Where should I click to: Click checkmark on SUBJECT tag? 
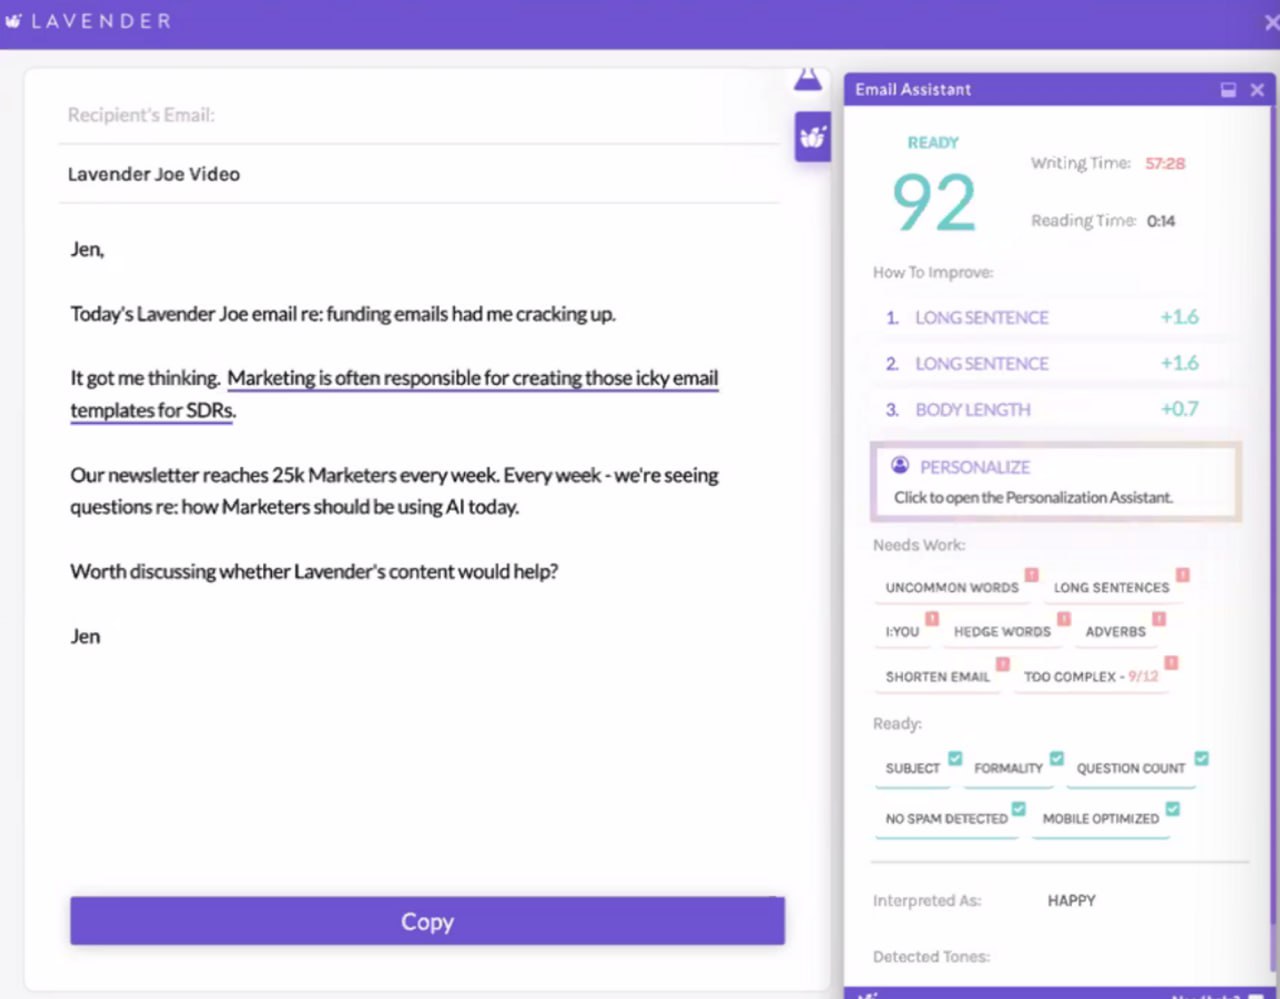point(955,758)
